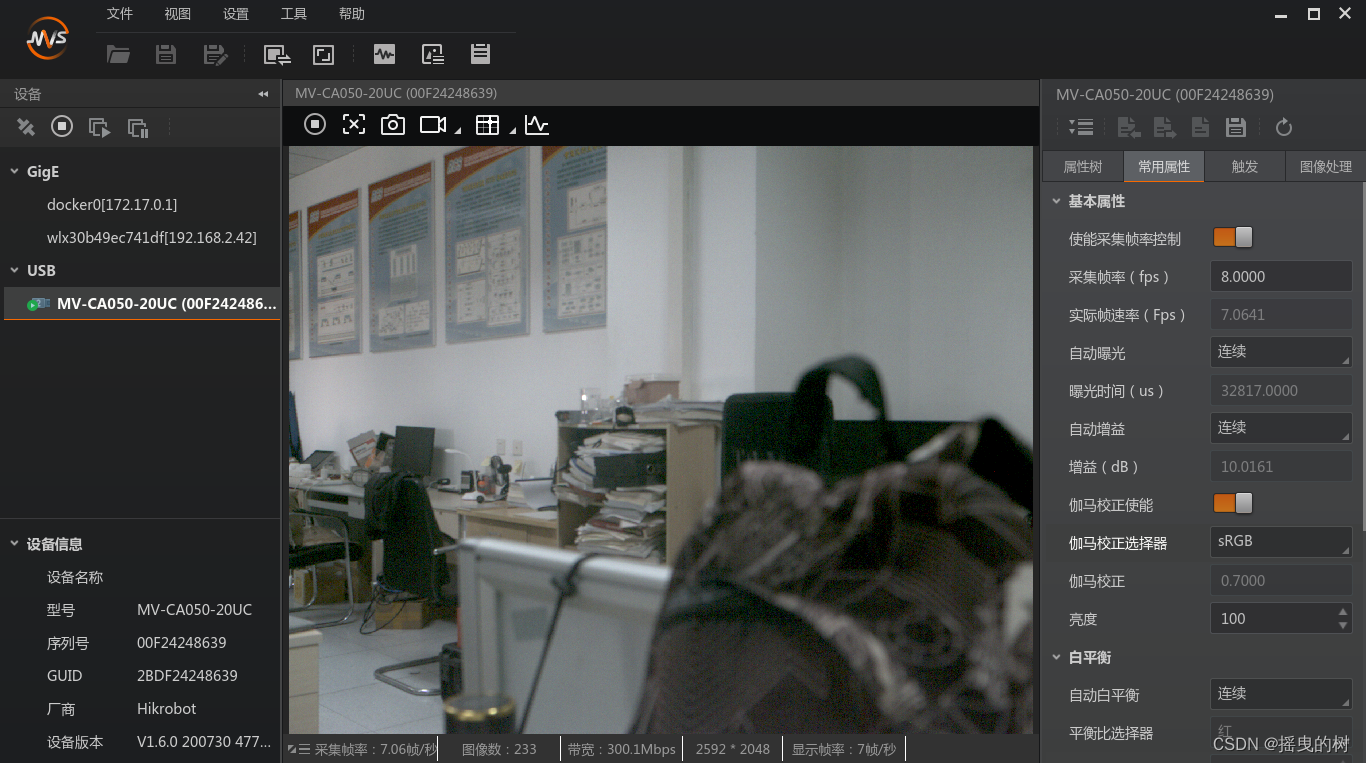
Task: Collapse the USB device group
Action: tap(15, 270)
